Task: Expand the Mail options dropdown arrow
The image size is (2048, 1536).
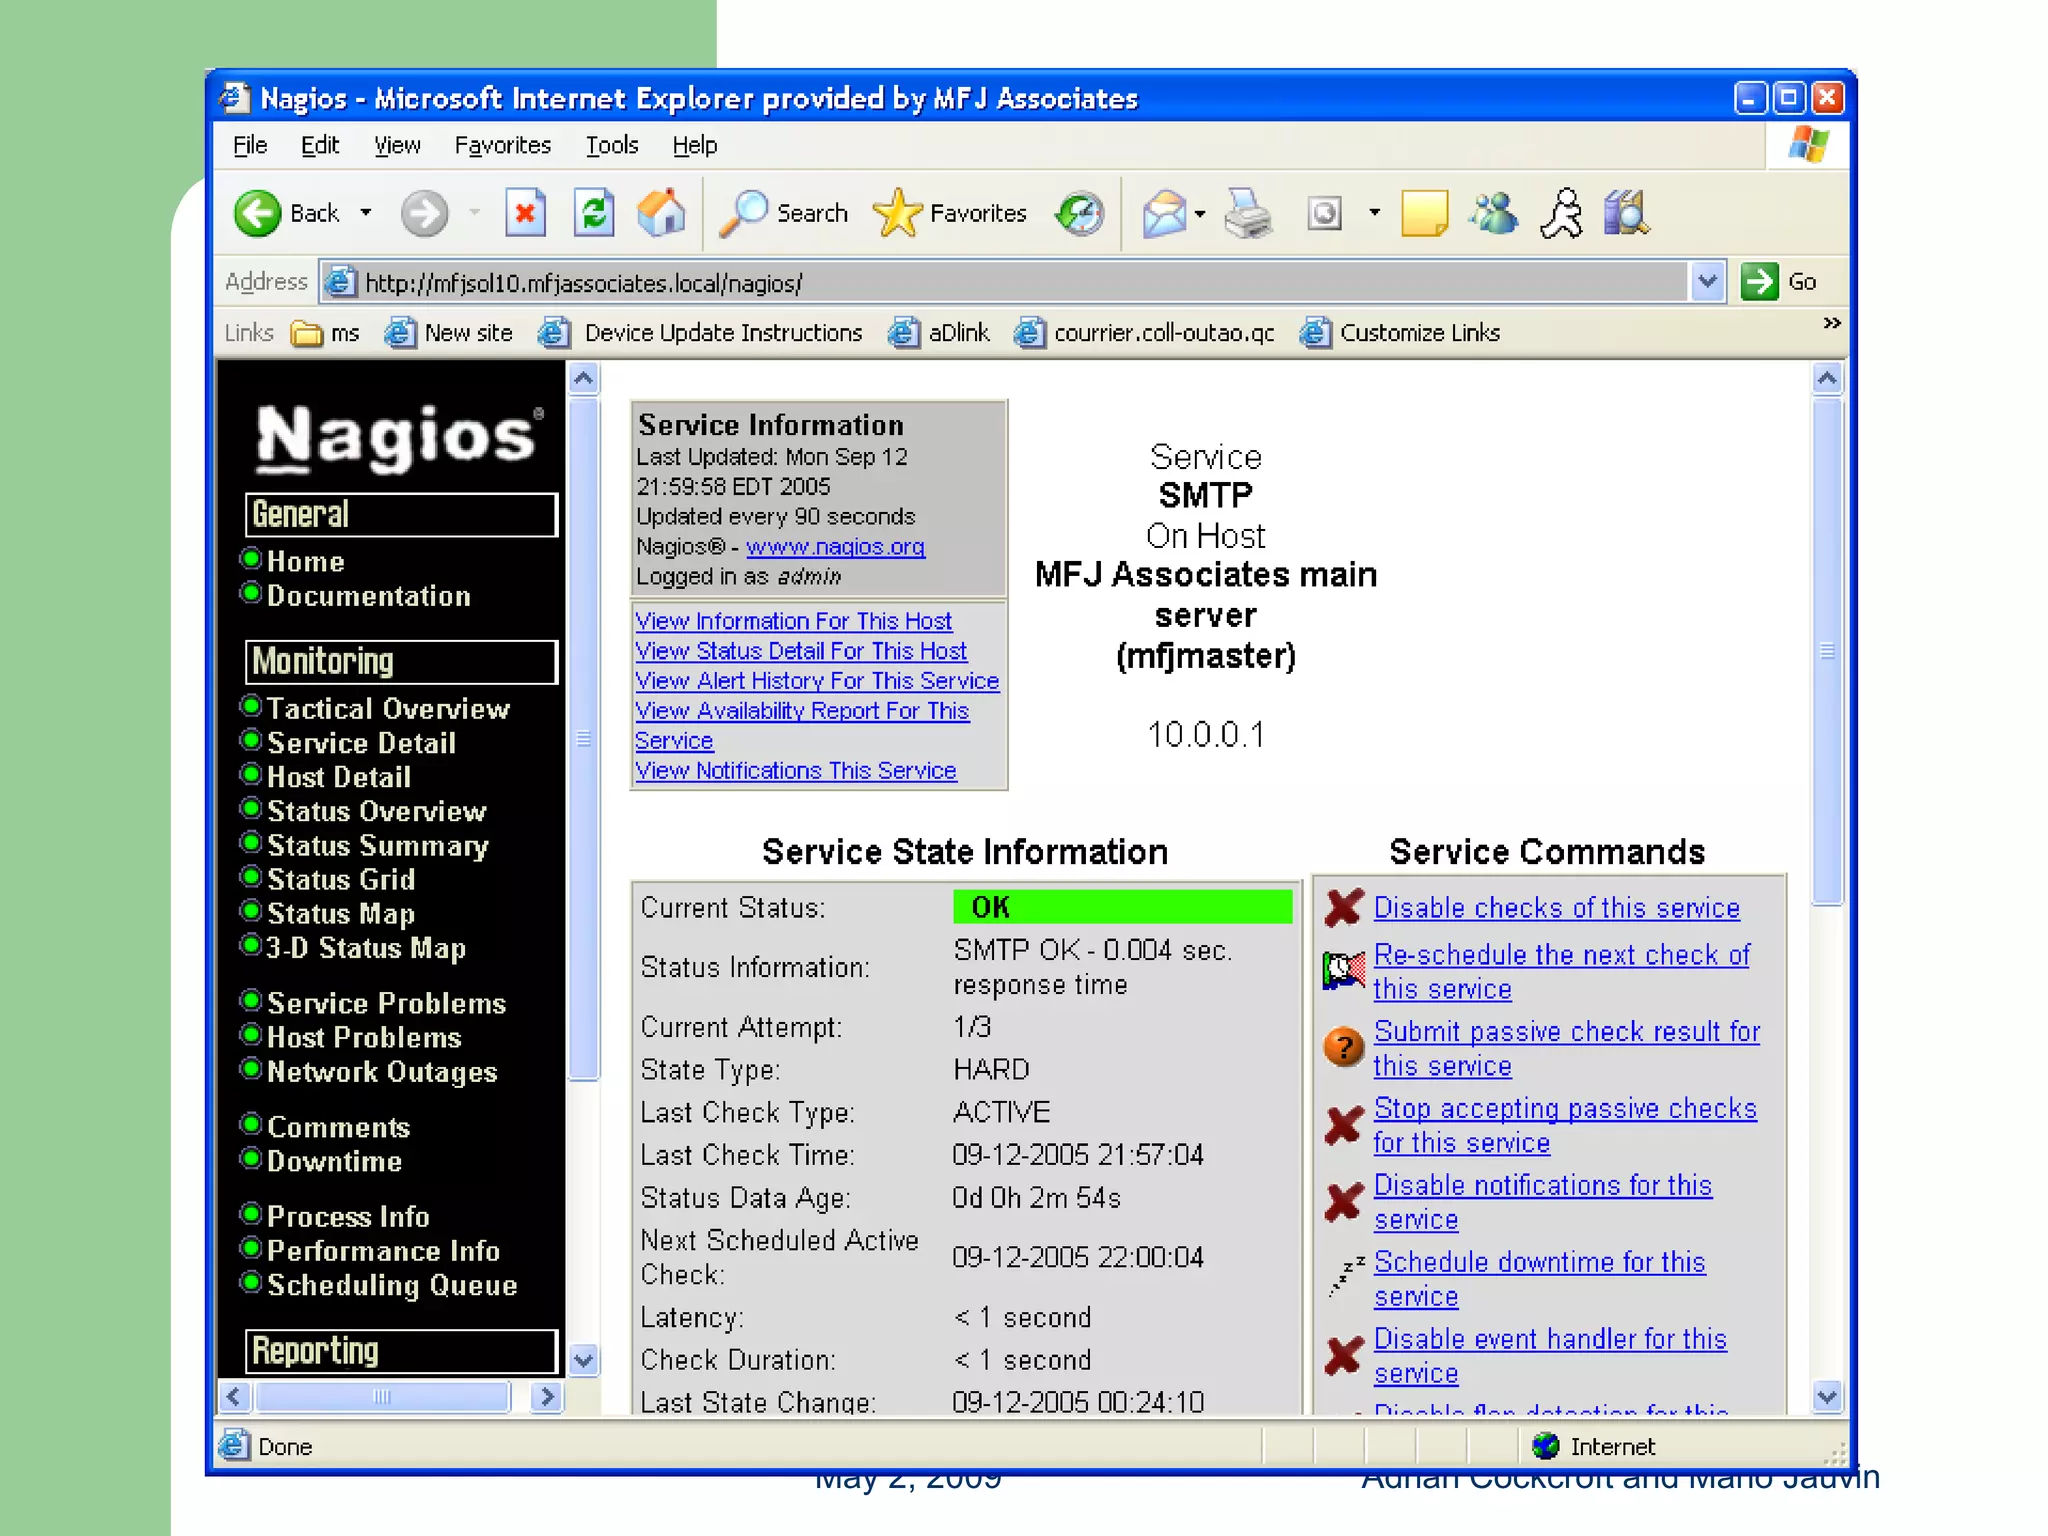Action: pyautogui.click(x=1200, y=213)
